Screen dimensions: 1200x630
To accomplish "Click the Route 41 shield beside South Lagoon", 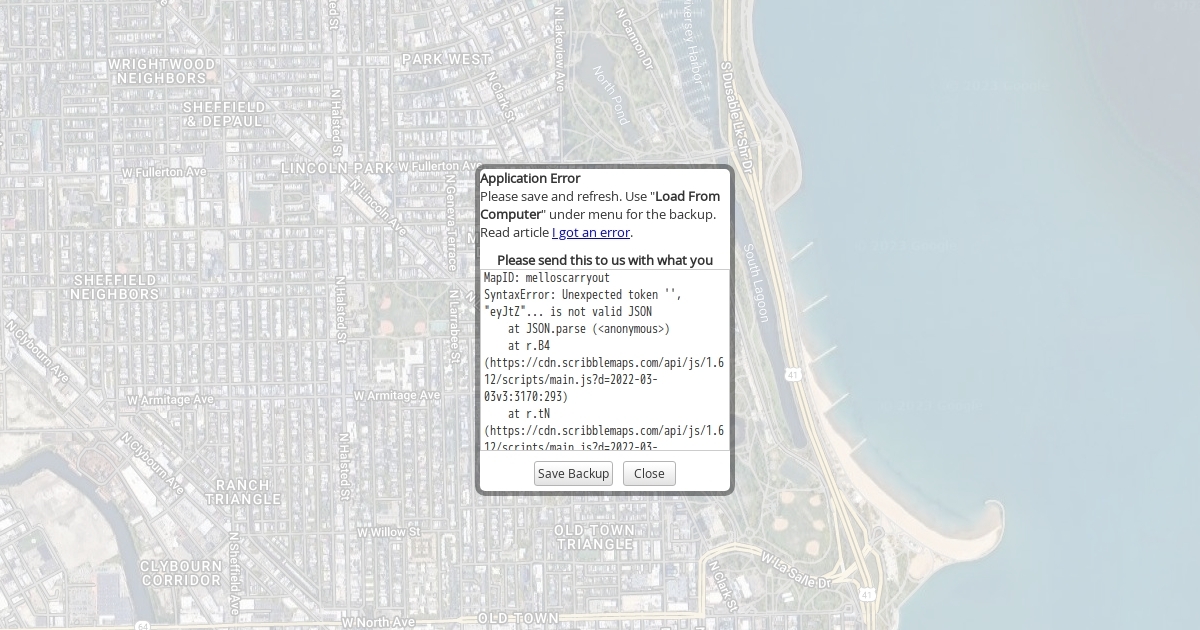I will [x=793, y=374].
